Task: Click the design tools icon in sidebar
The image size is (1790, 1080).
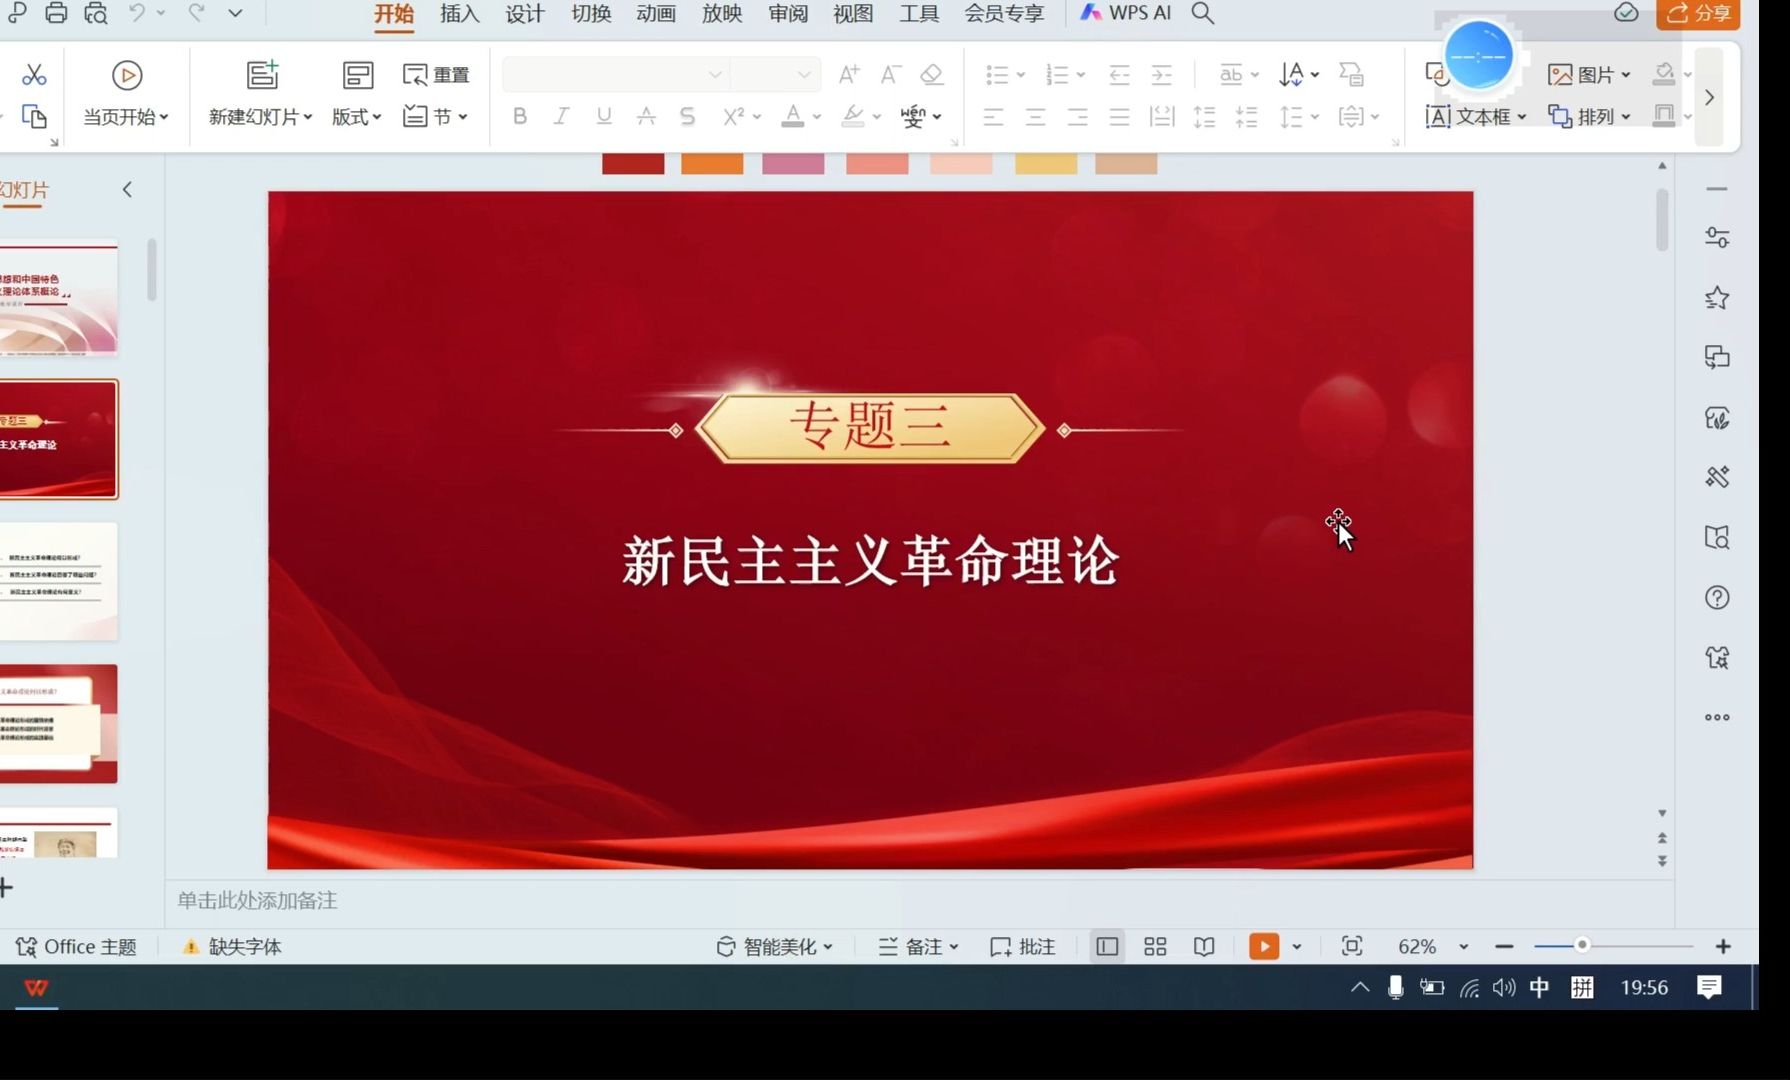Action: click(x=1717, y=477)
